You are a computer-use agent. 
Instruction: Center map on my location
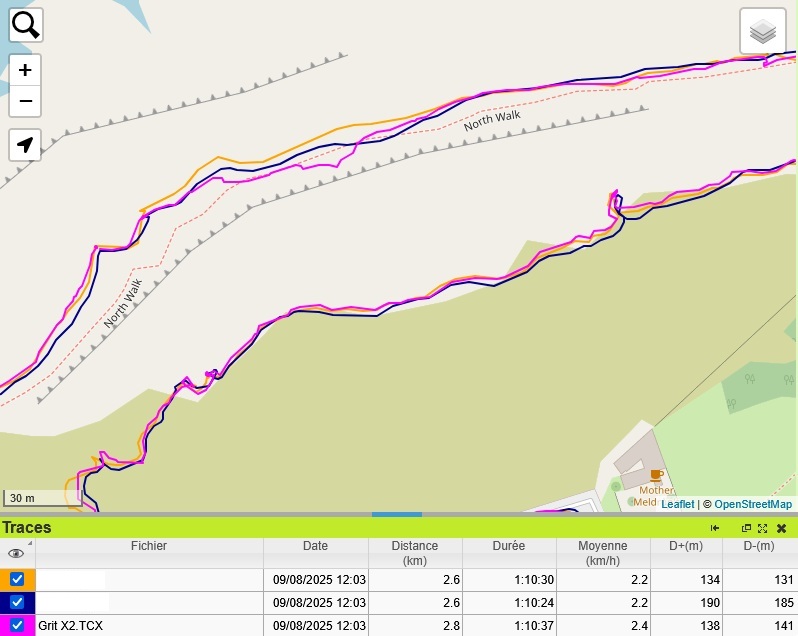pyautogui.click(x=25, y=145)
